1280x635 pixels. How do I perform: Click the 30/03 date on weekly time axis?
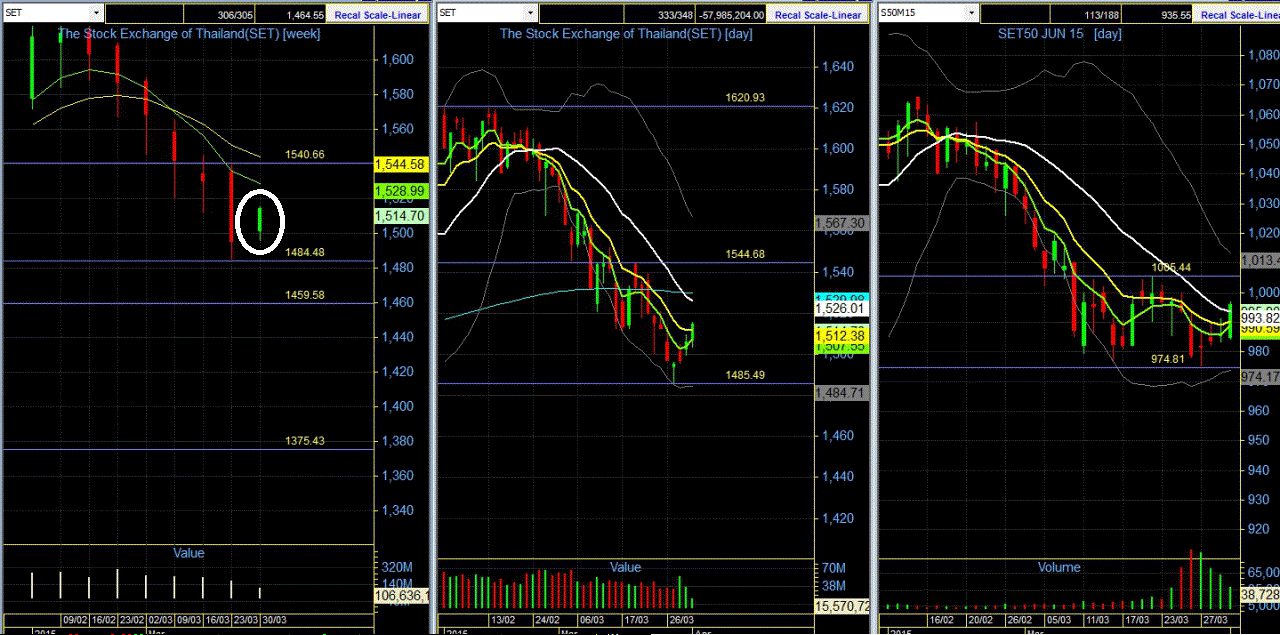click(272, 619)
